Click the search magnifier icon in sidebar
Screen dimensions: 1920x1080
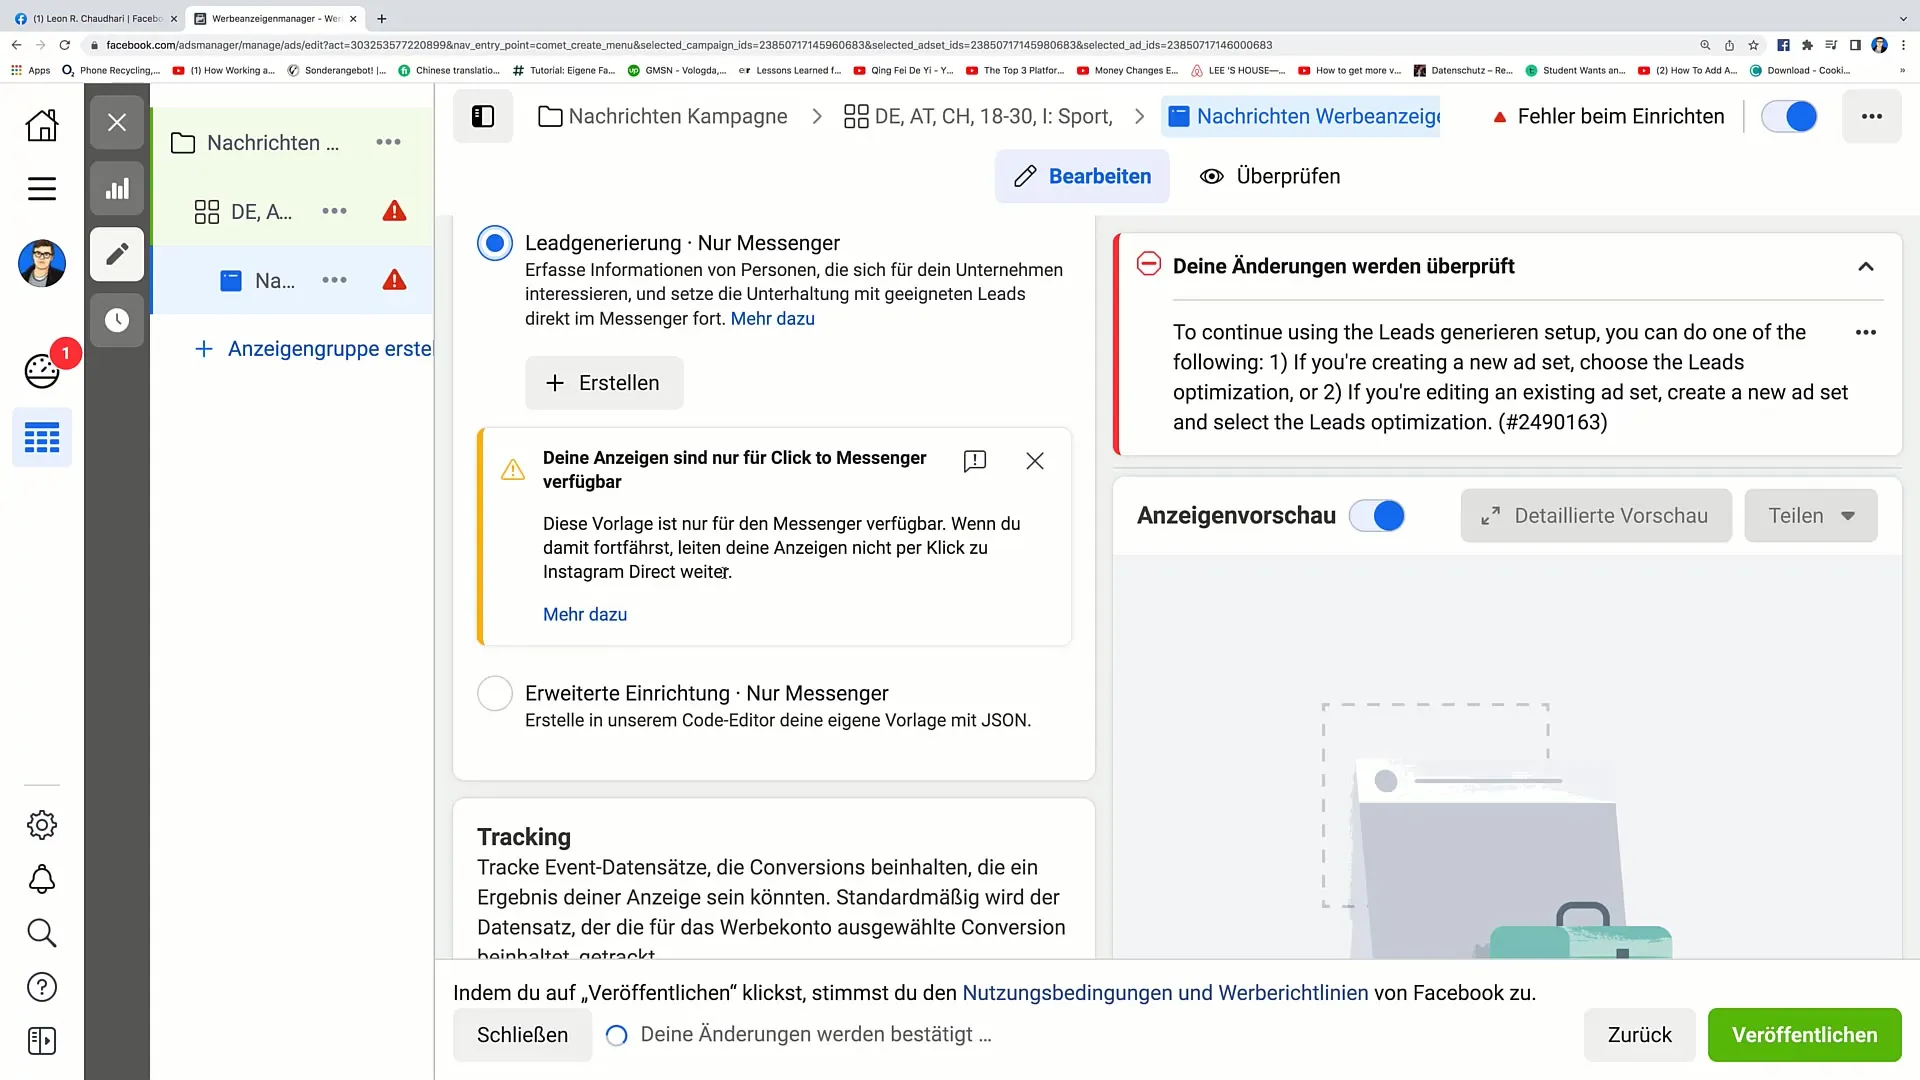click(x=41, y=934)
